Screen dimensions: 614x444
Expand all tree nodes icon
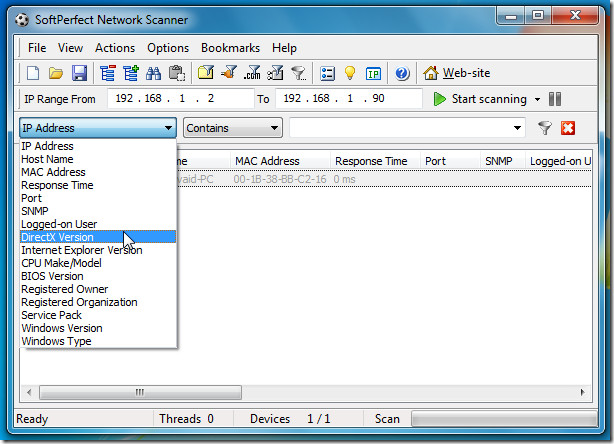pyautogui.click(x=131, y=73)
